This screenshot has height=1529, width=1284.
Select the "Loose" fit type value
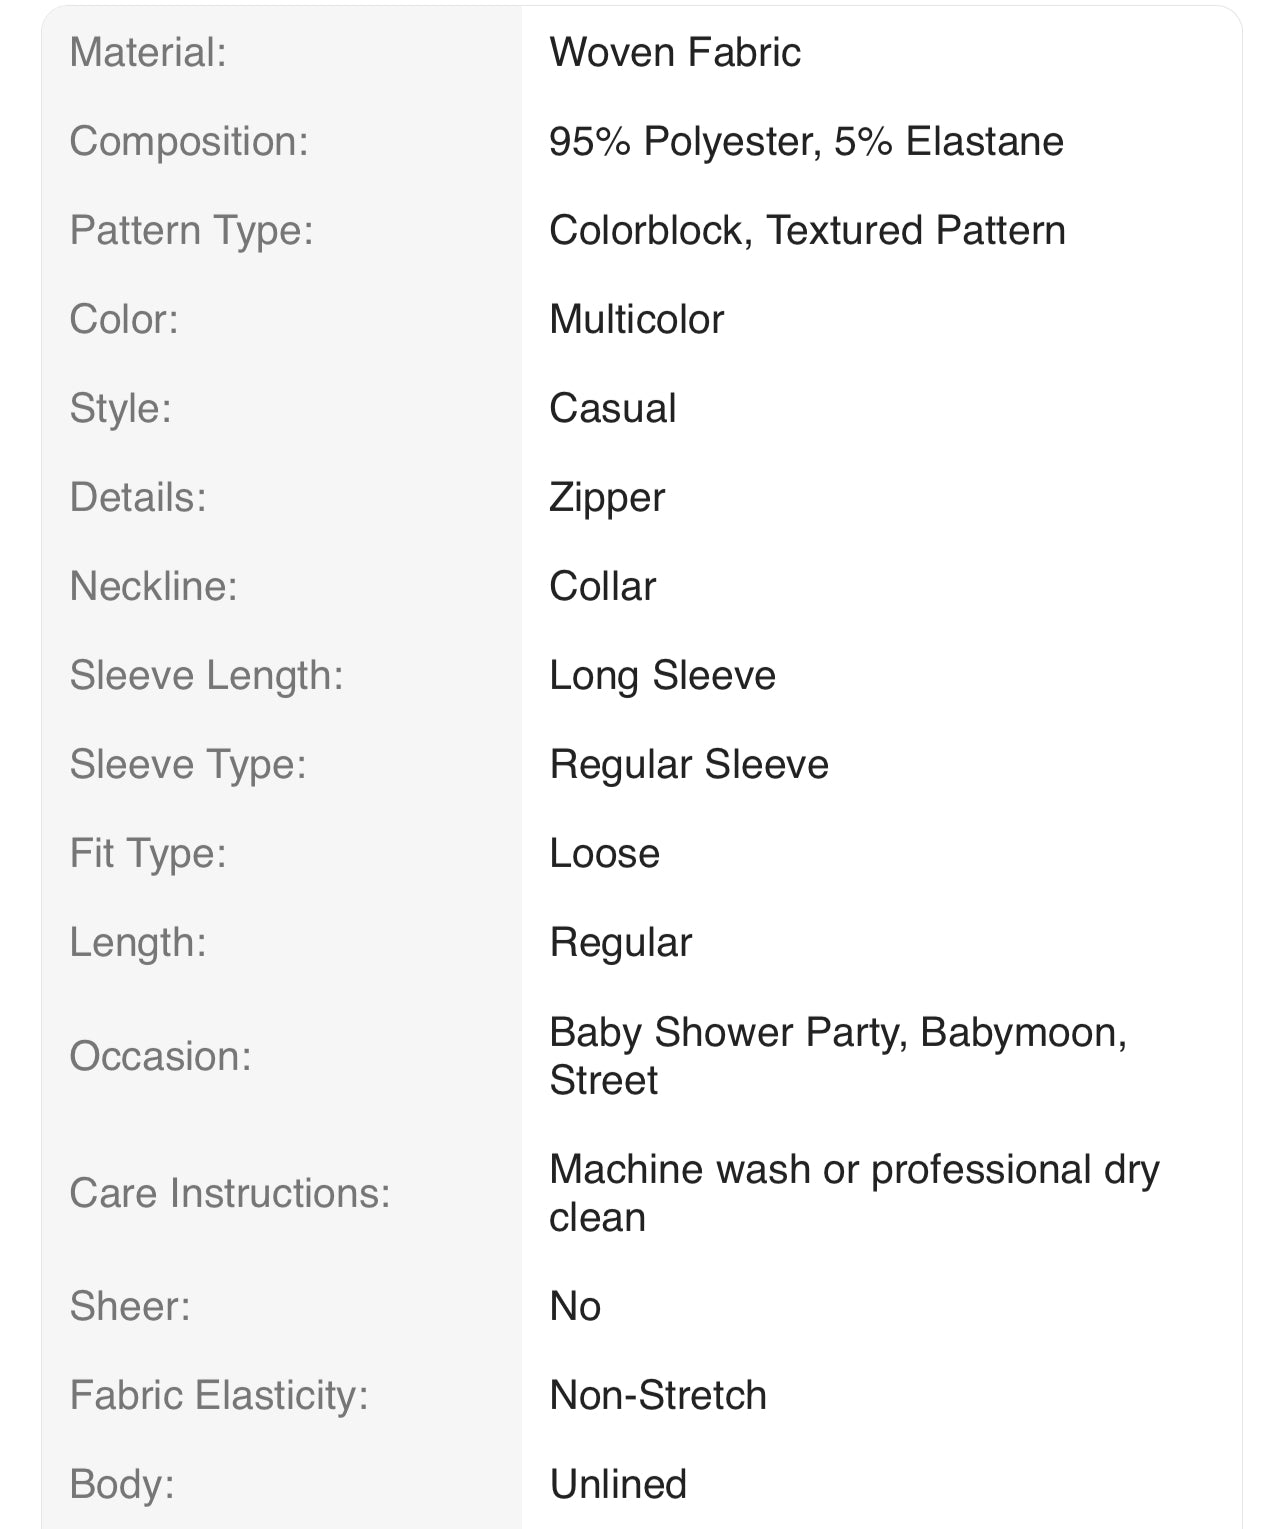click(x=604, y=854)
